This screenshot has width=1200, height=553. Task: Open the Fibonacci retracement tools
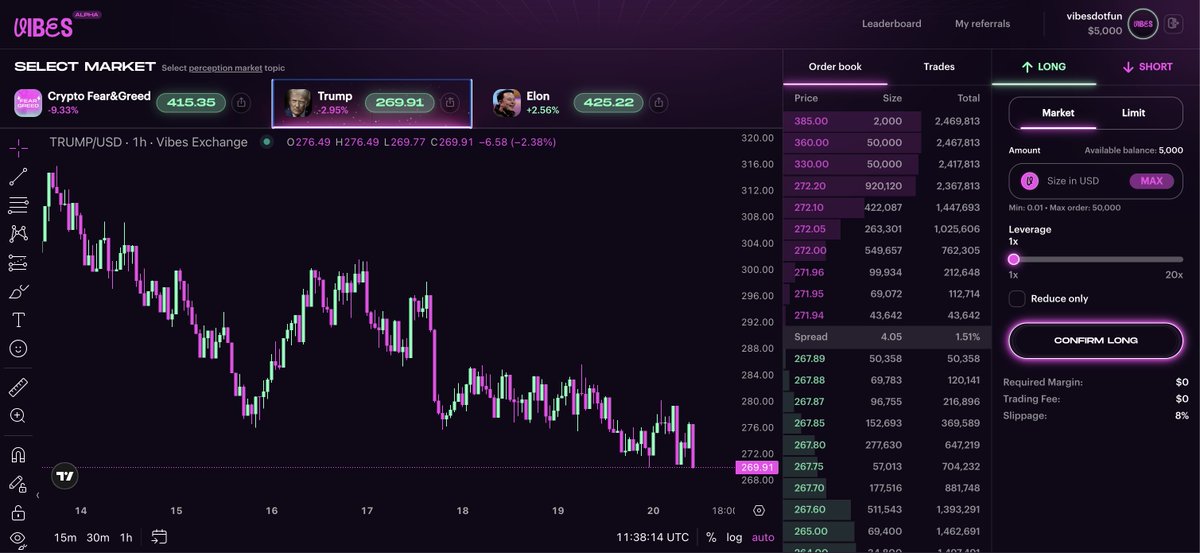tap(18, 205)
